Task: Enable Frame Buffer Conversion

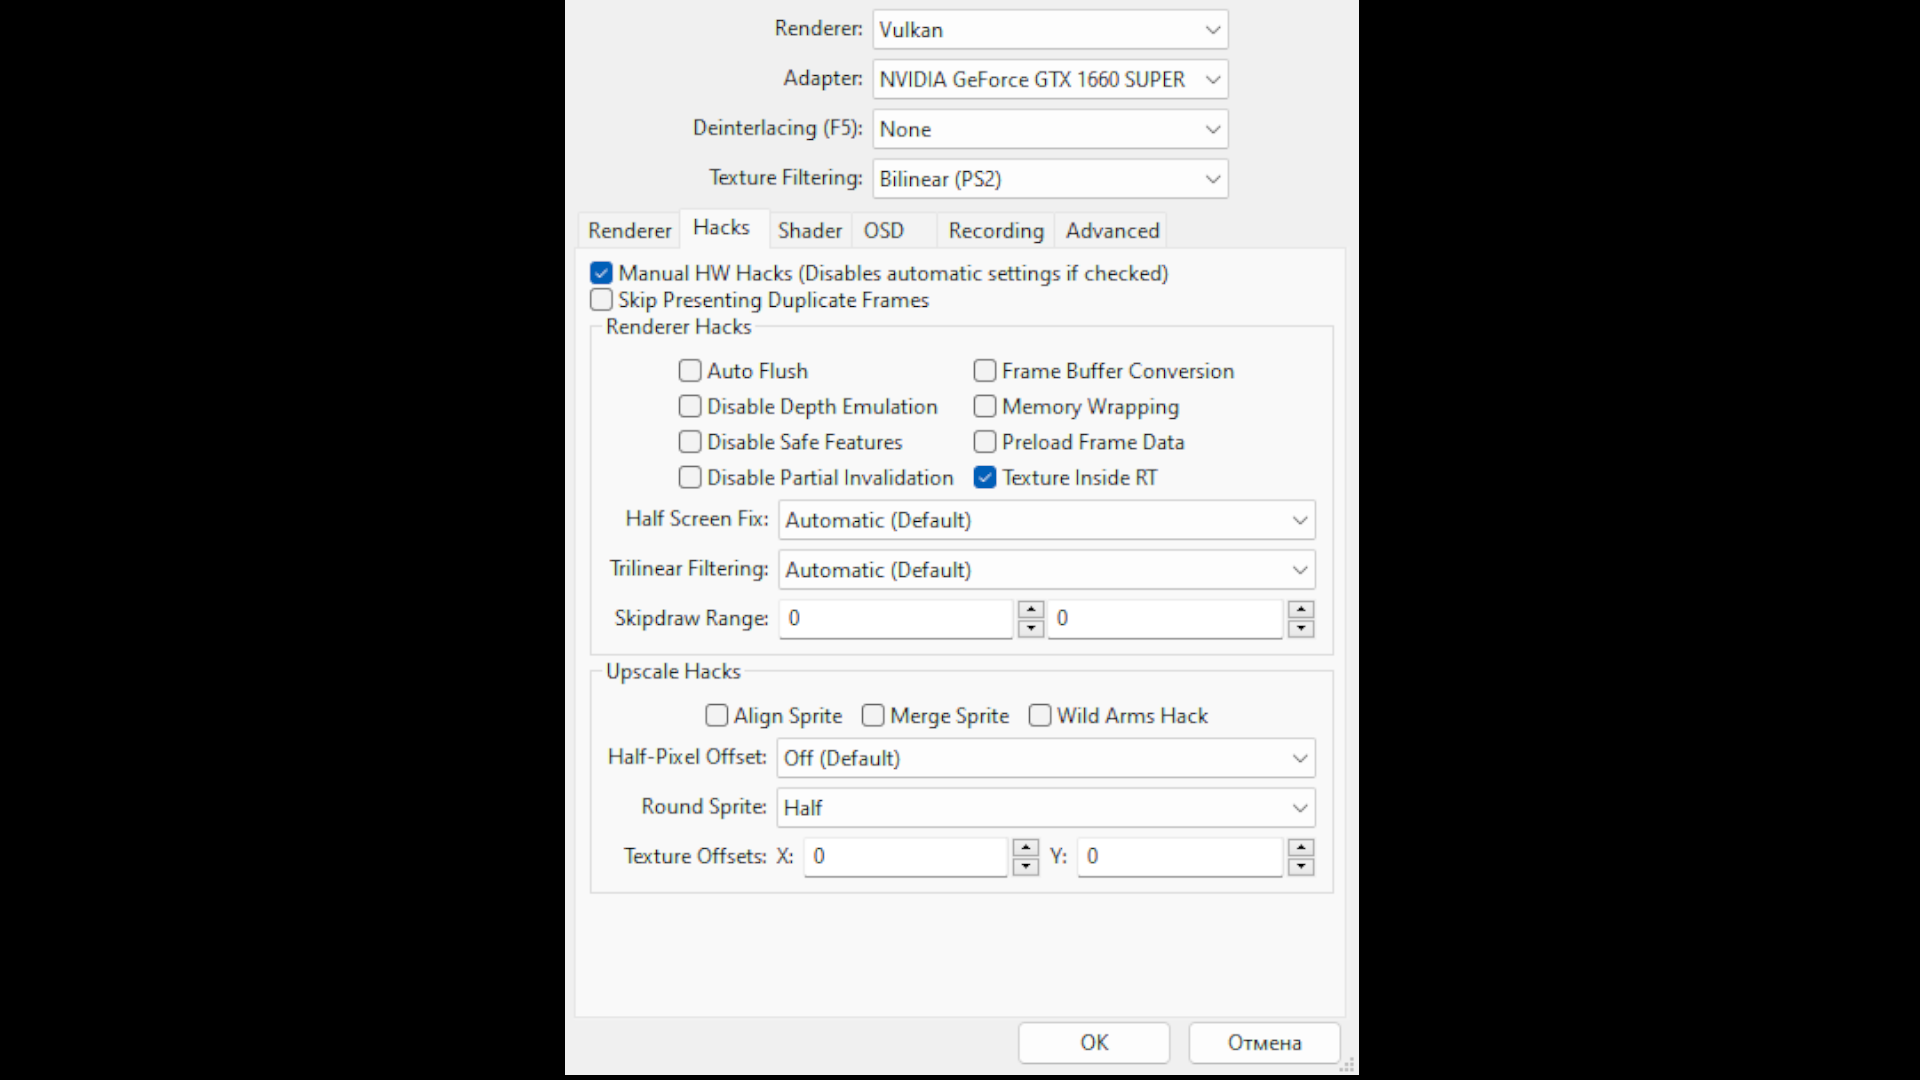Action: [x=985, y=370]
